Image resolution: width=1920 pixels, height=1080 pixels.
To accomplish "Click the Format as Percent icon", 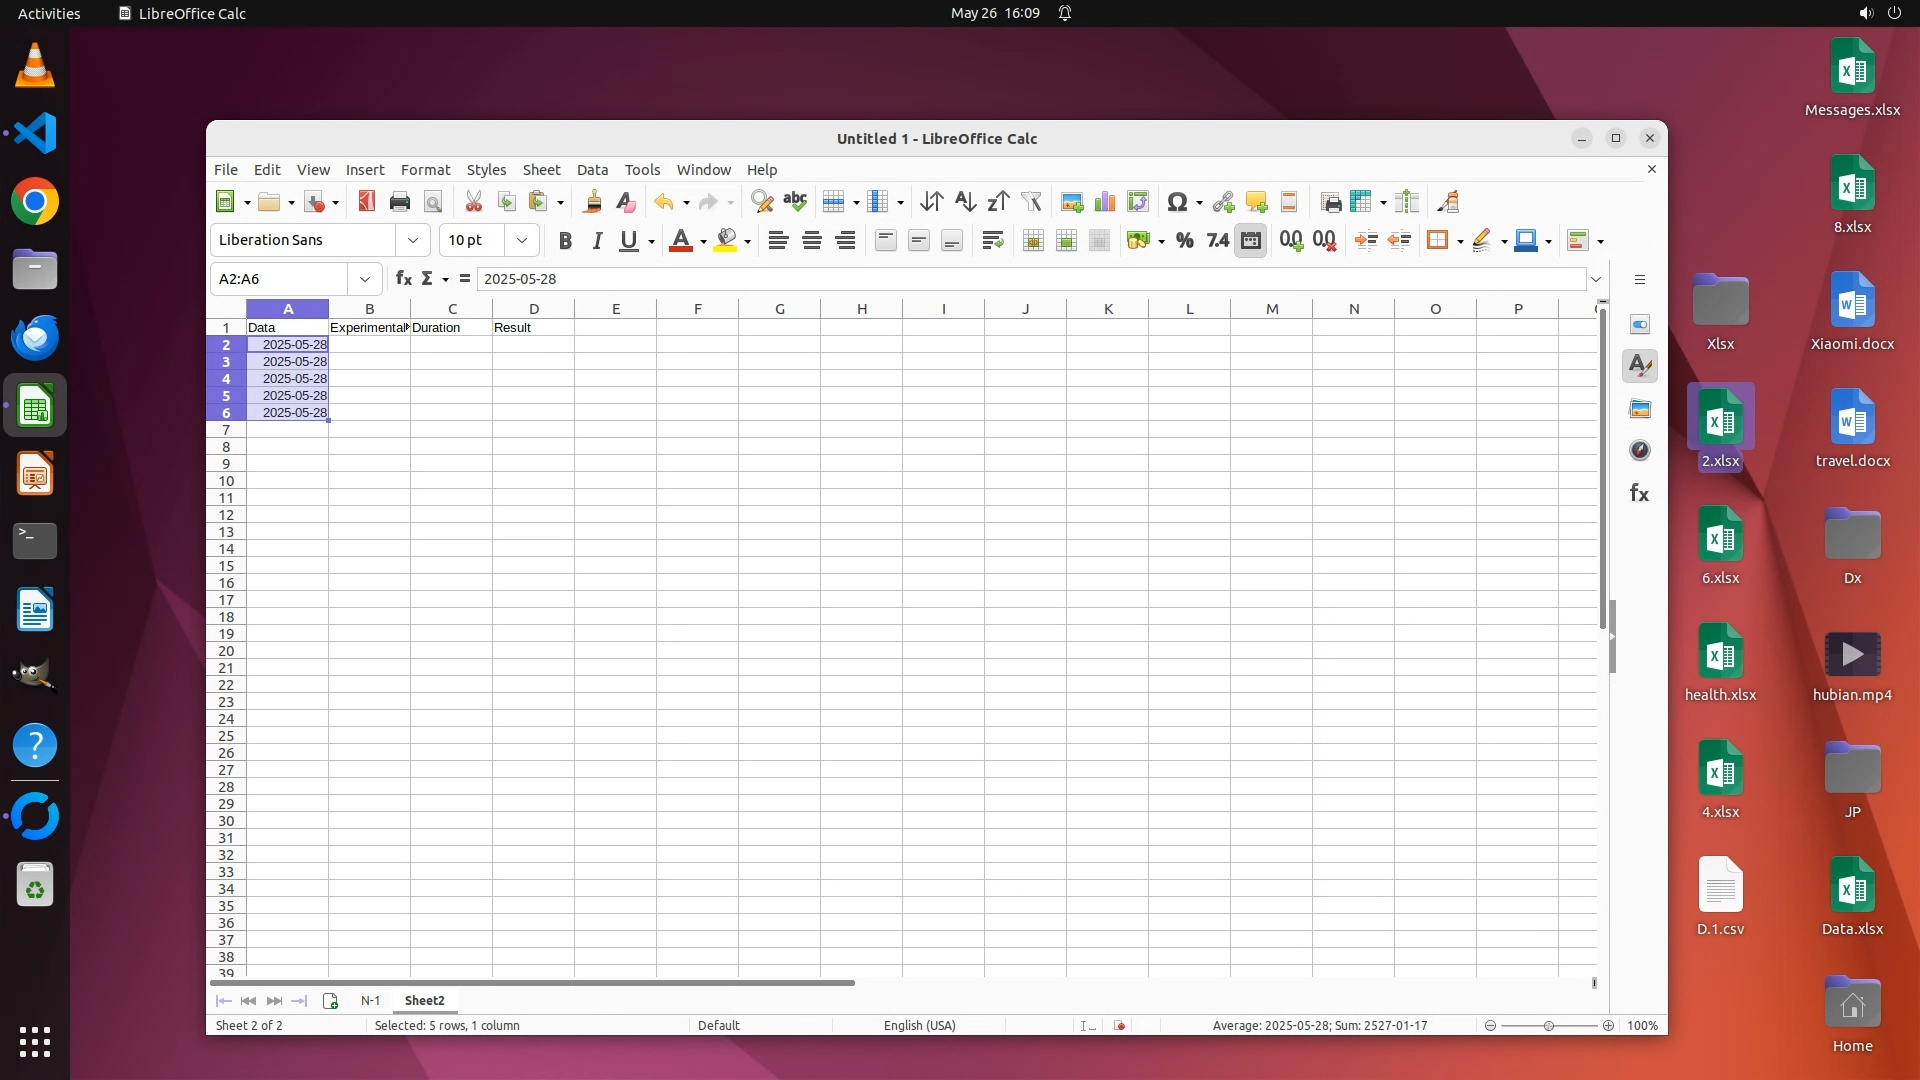I will click(1184, 240).
